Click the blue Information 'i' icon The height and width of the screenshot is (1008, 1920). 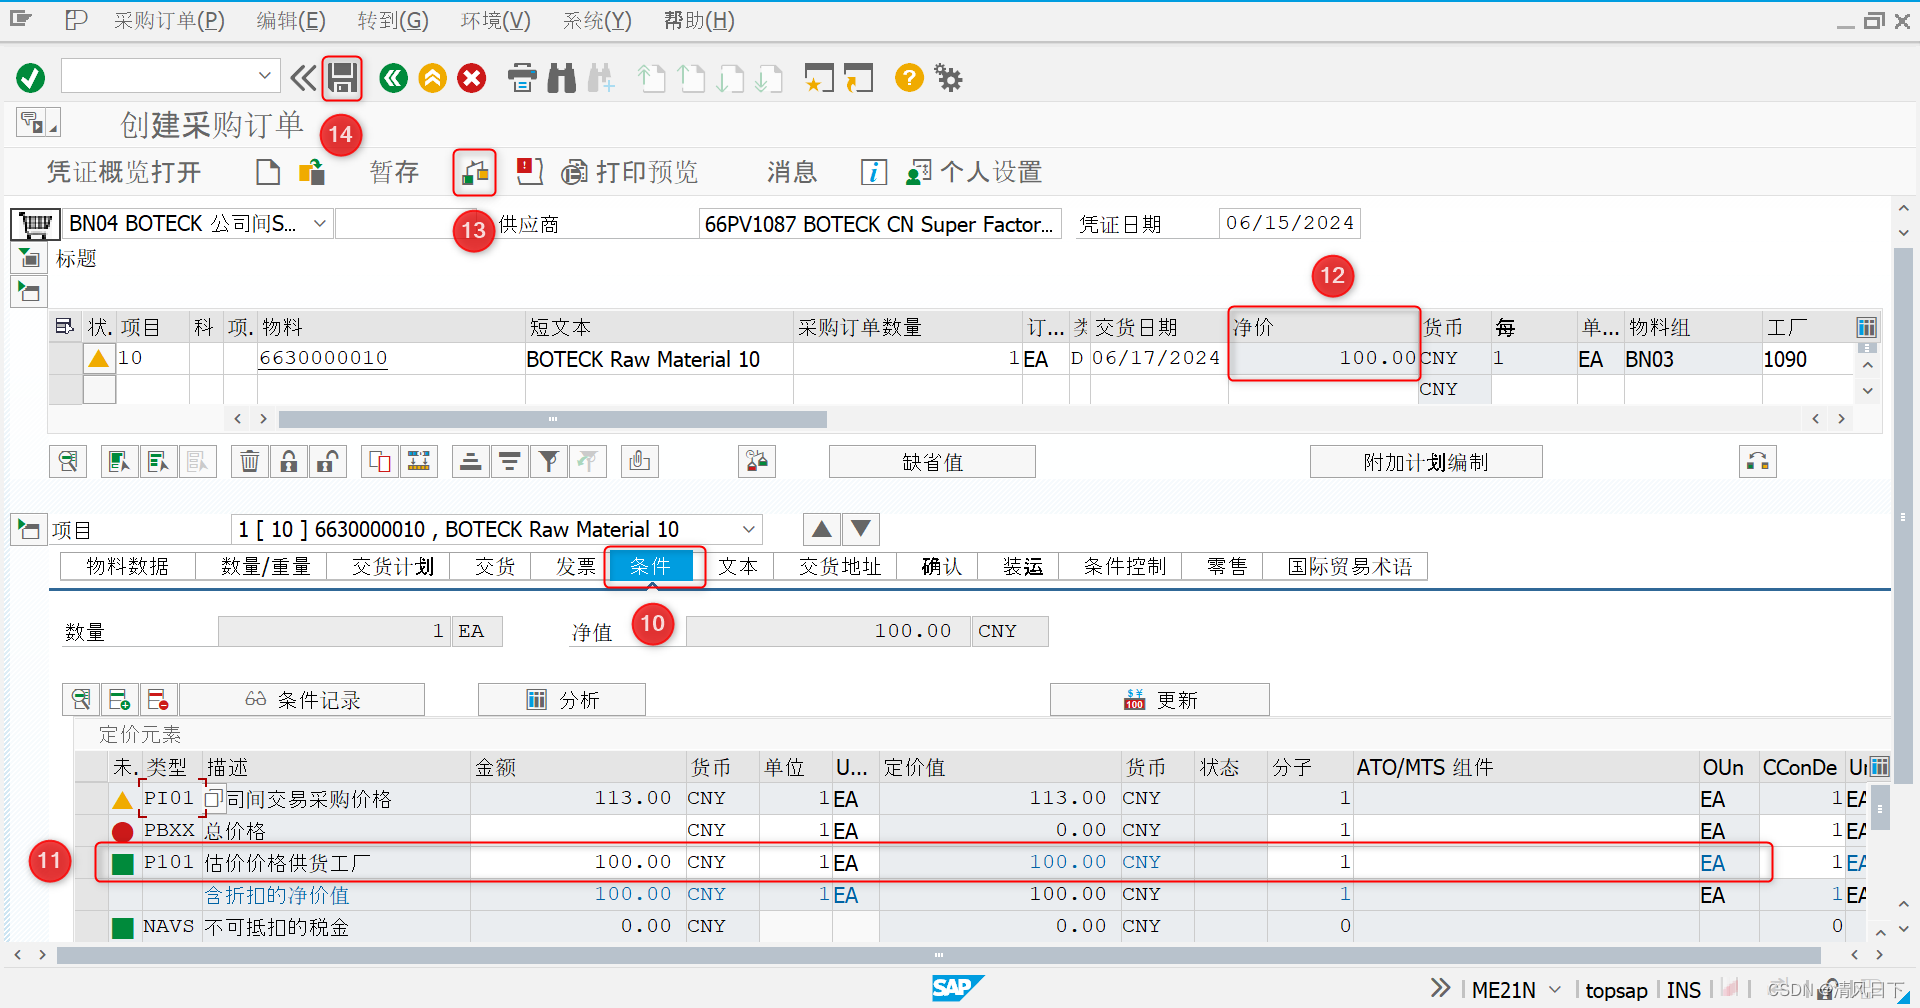873,172
